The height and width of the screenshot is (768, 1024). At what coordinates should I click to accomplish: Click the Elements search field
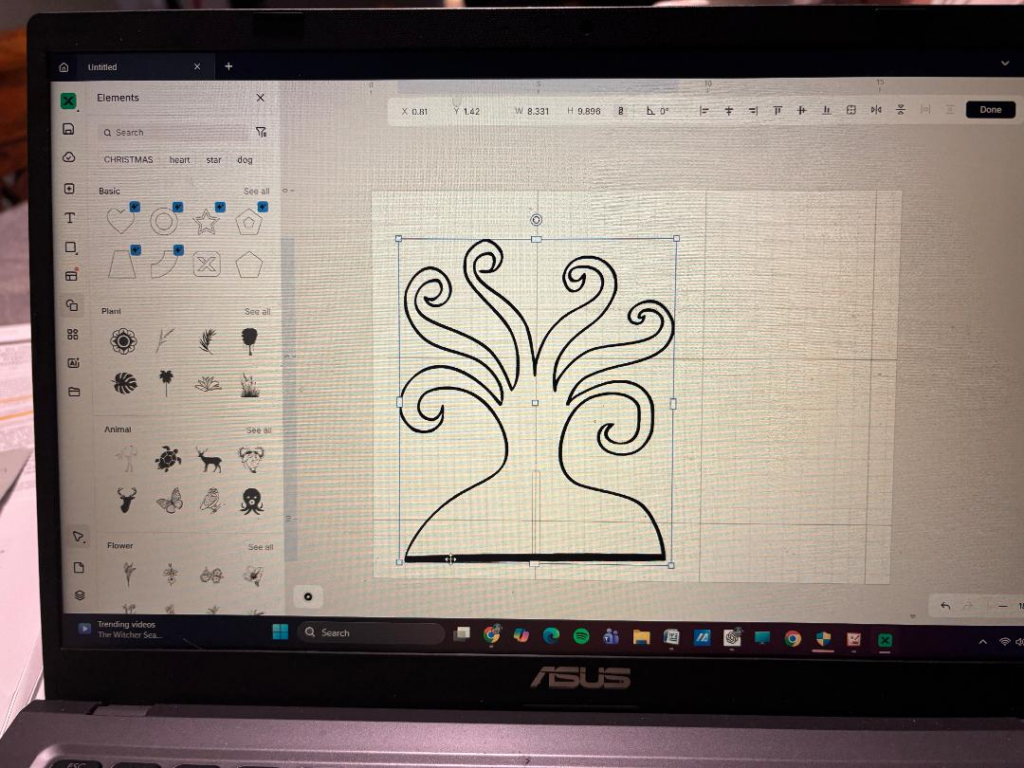175,132
